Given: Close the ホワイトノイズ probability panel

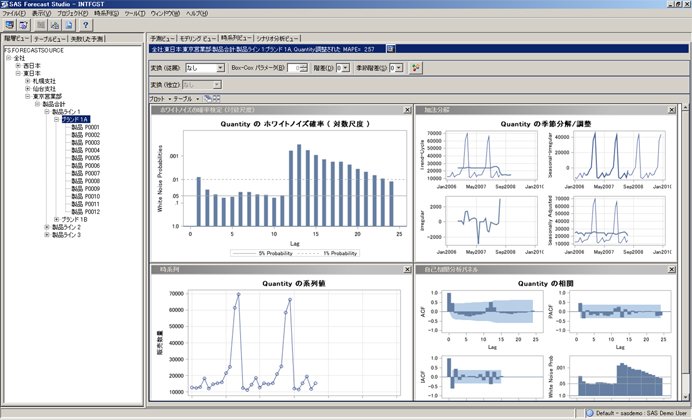Looking at the screenshot, I should [x=407, y=110].
